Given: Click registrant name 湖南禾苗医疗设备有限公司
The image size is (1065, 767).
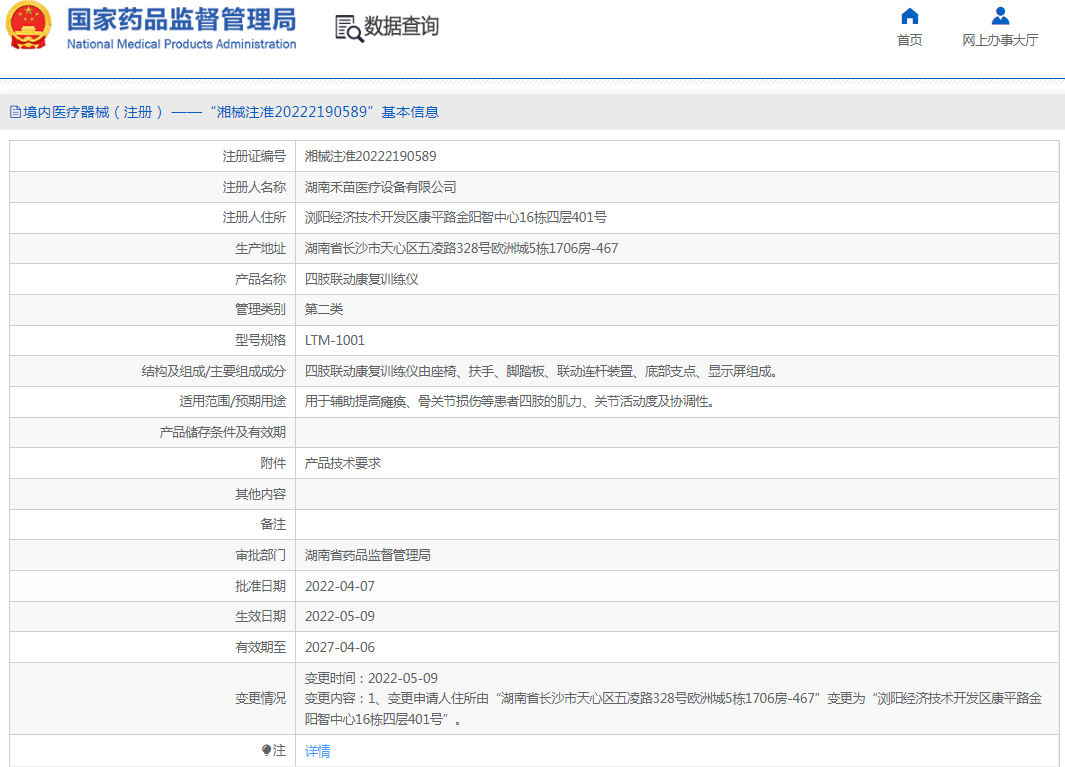Looking at the screenshot, I should tap(380, 187).
